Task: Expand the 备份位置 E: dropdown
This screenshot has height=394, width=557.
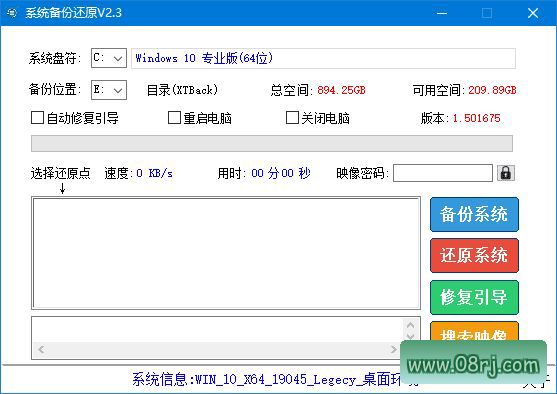Action: click(109, 90)
